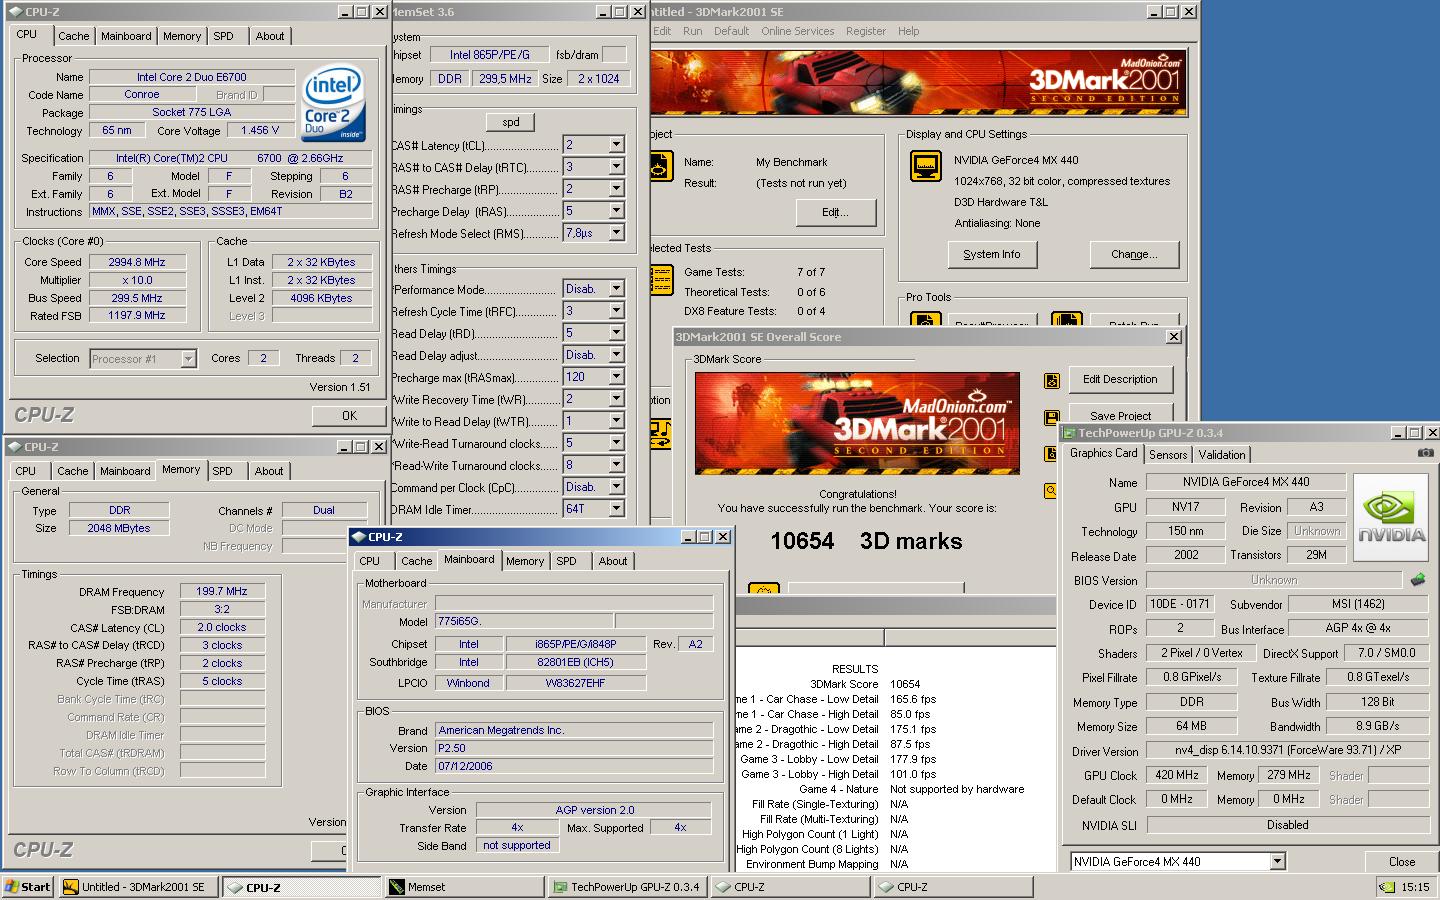Switch to the SPD tab in the top CPU-Z window
Image resolution: width=1440 pixels, height=900 pixels.
224,36
